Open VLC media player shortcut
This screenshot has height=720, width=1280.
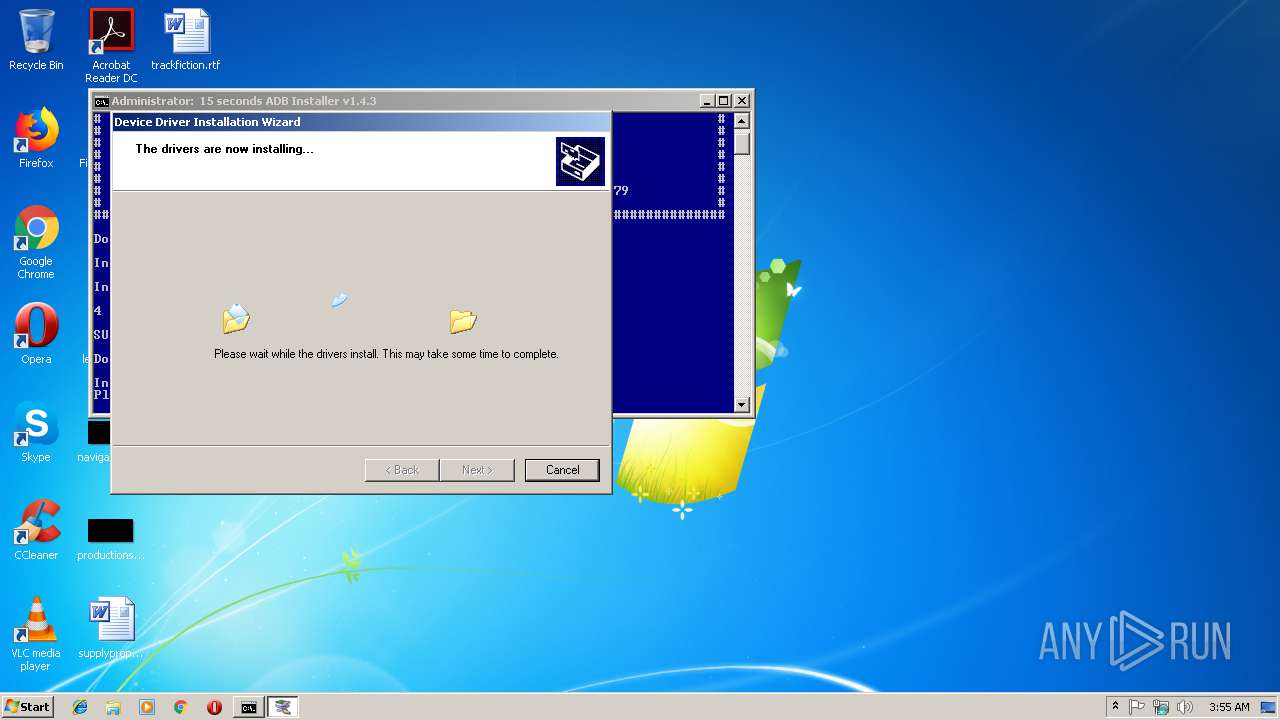(x=36, y=635)
